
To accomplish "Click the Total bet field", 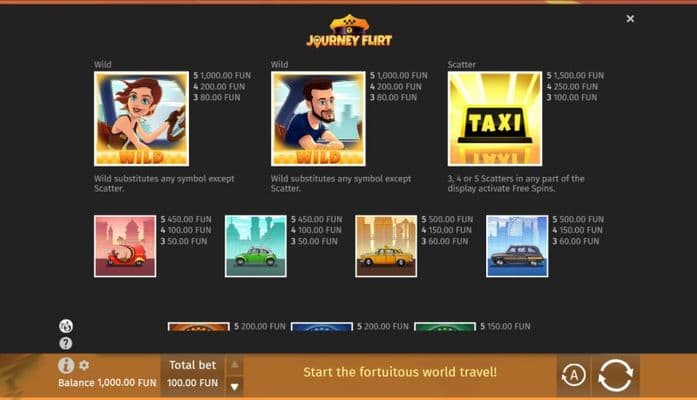I will (x=193, y=375).
